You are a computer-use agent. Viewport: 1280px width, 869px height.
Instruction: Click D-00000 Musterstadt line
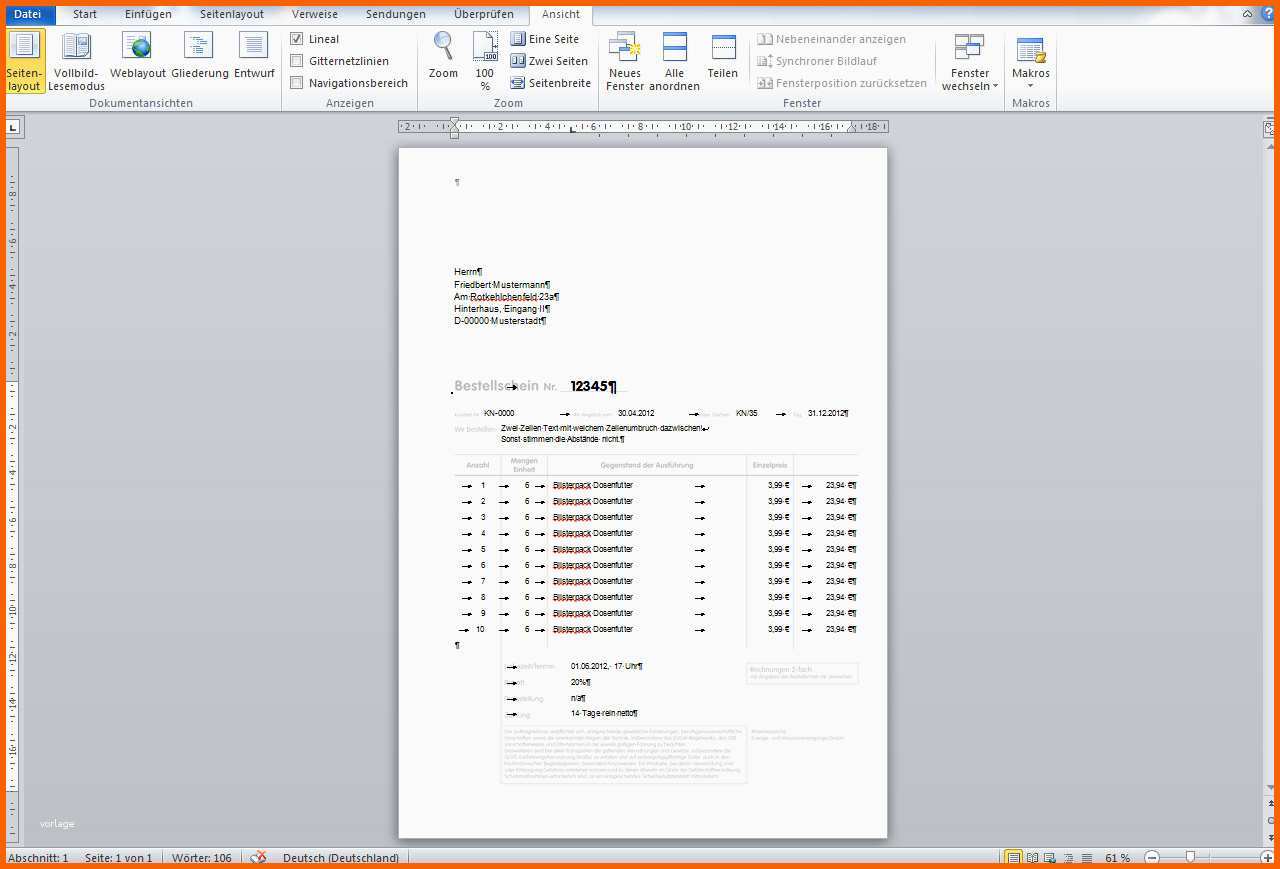pos(500,321)
